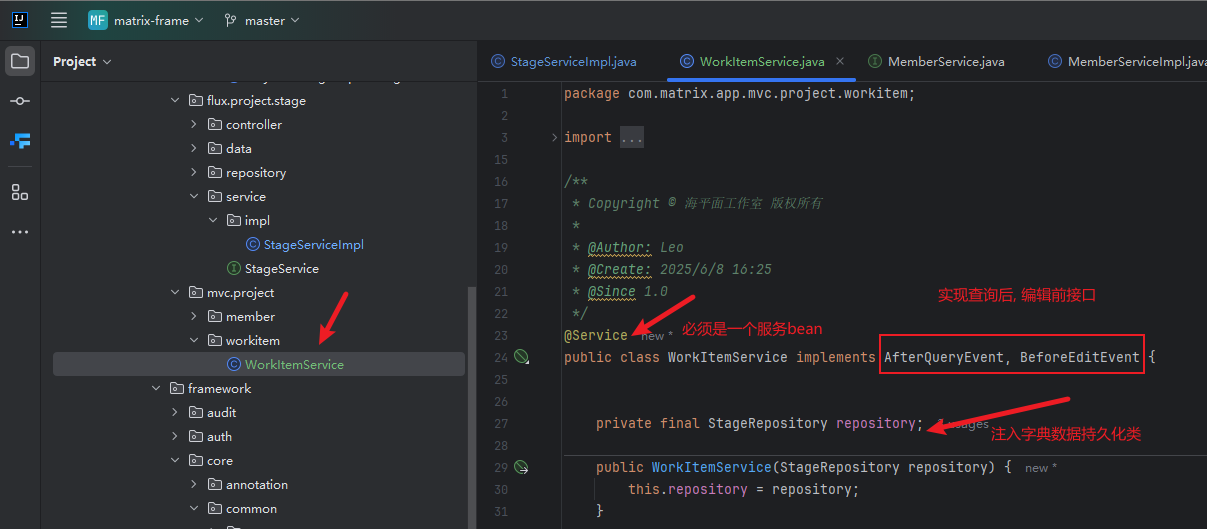Select the flux.project.stage package row

260,101
